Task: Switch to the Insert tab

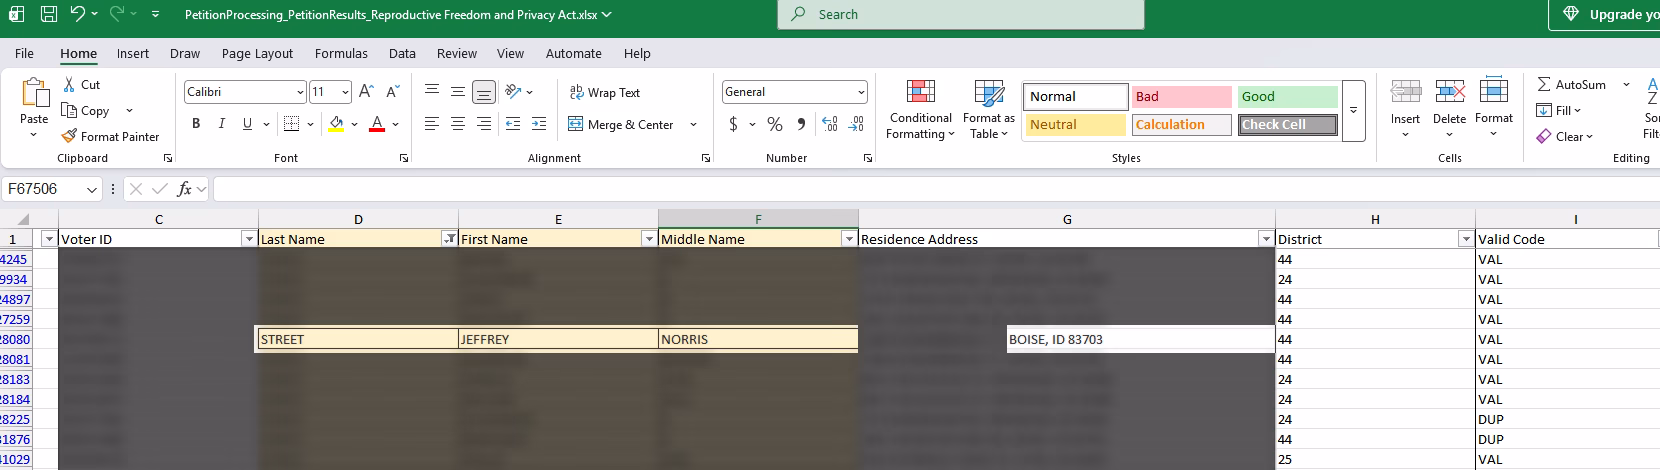Action: click(133, 54)
